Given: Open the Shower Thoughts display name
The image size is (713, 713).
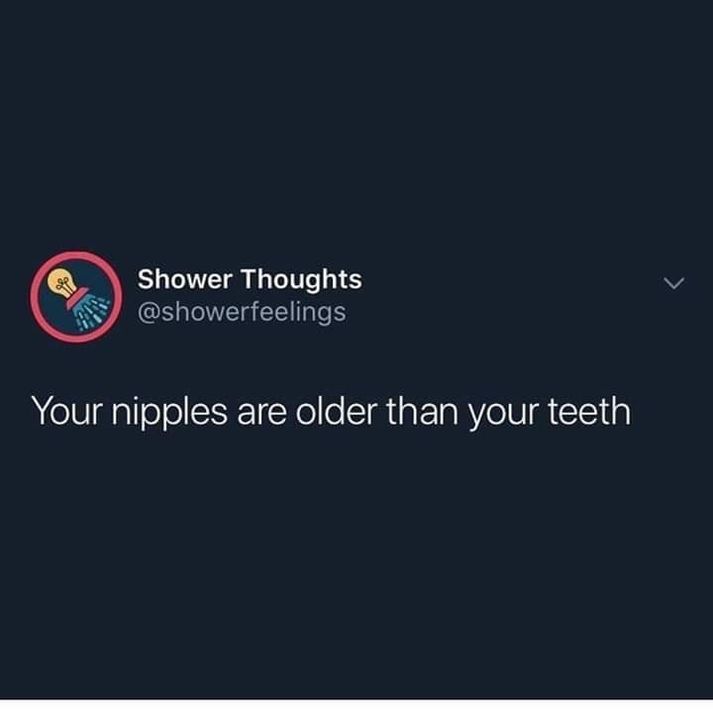Looking at the screenshot, I should (x=250, y=279).
